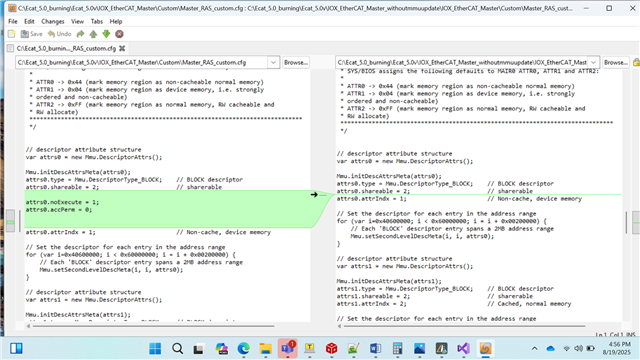Click the green redo arrow icon
The height and width of the screenshot is (360, 640).
pyautogui.click(x=80, y=34)
